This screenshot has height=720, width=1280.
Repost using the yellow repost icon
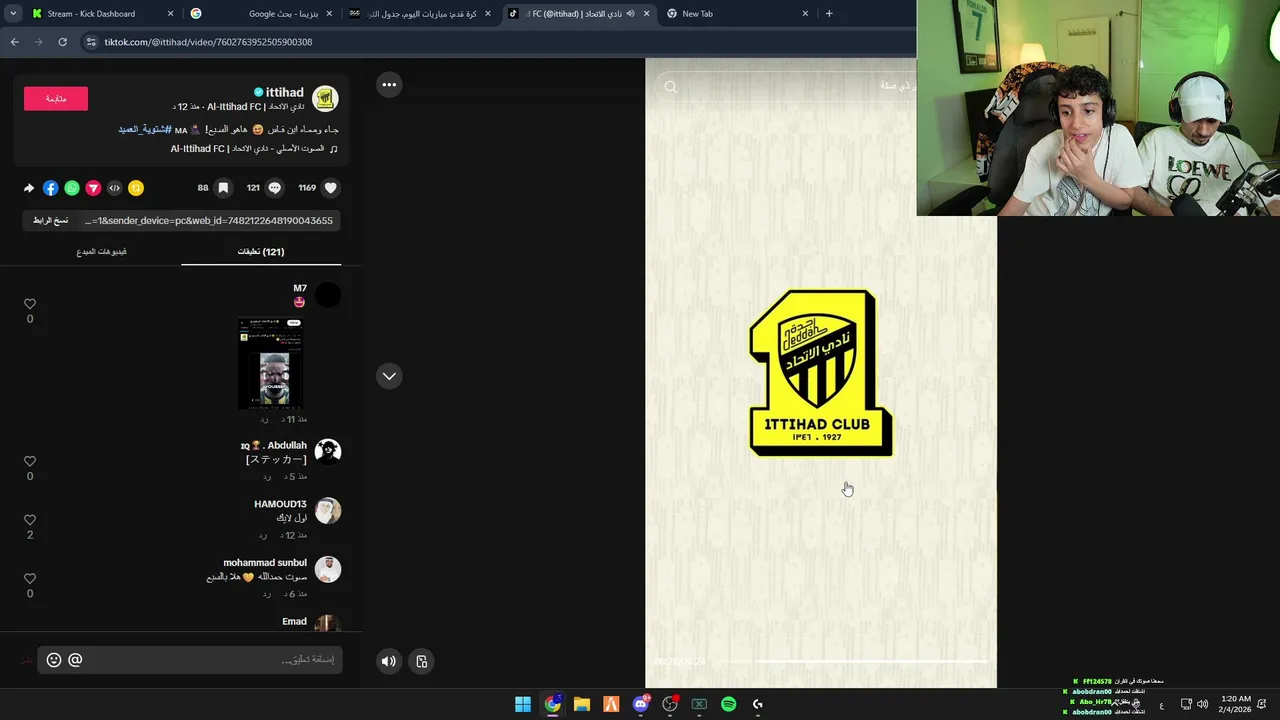(x=136, y=188)
